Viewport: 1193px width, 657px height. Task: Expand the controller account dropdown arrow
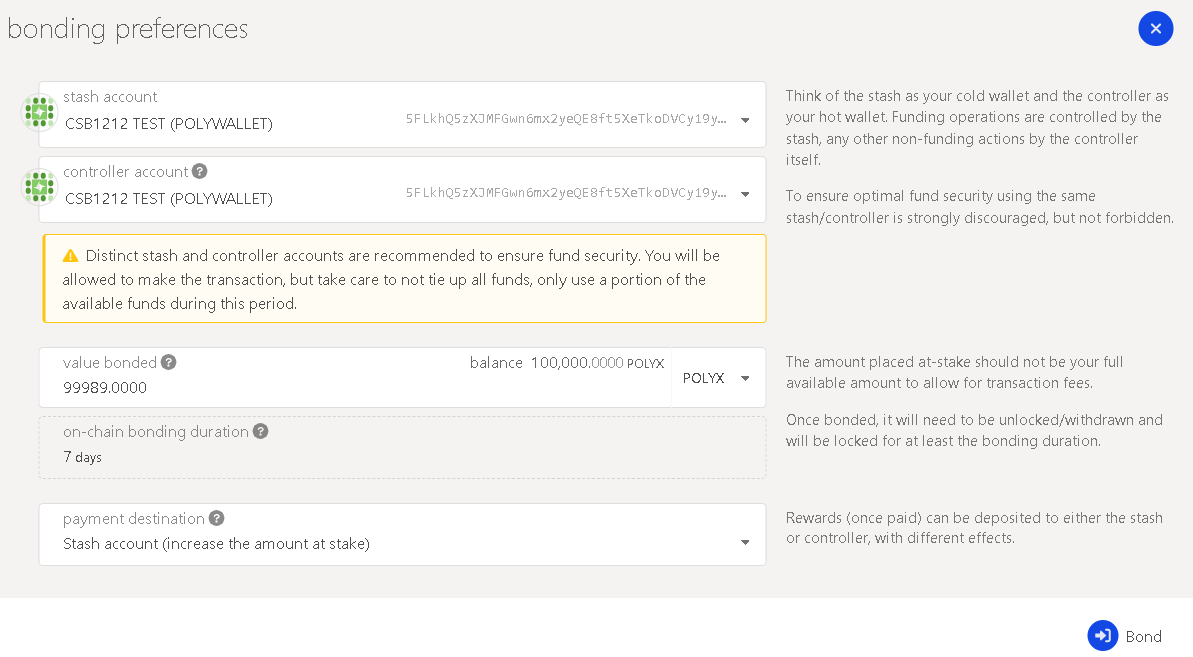click(x=746, y=194)
